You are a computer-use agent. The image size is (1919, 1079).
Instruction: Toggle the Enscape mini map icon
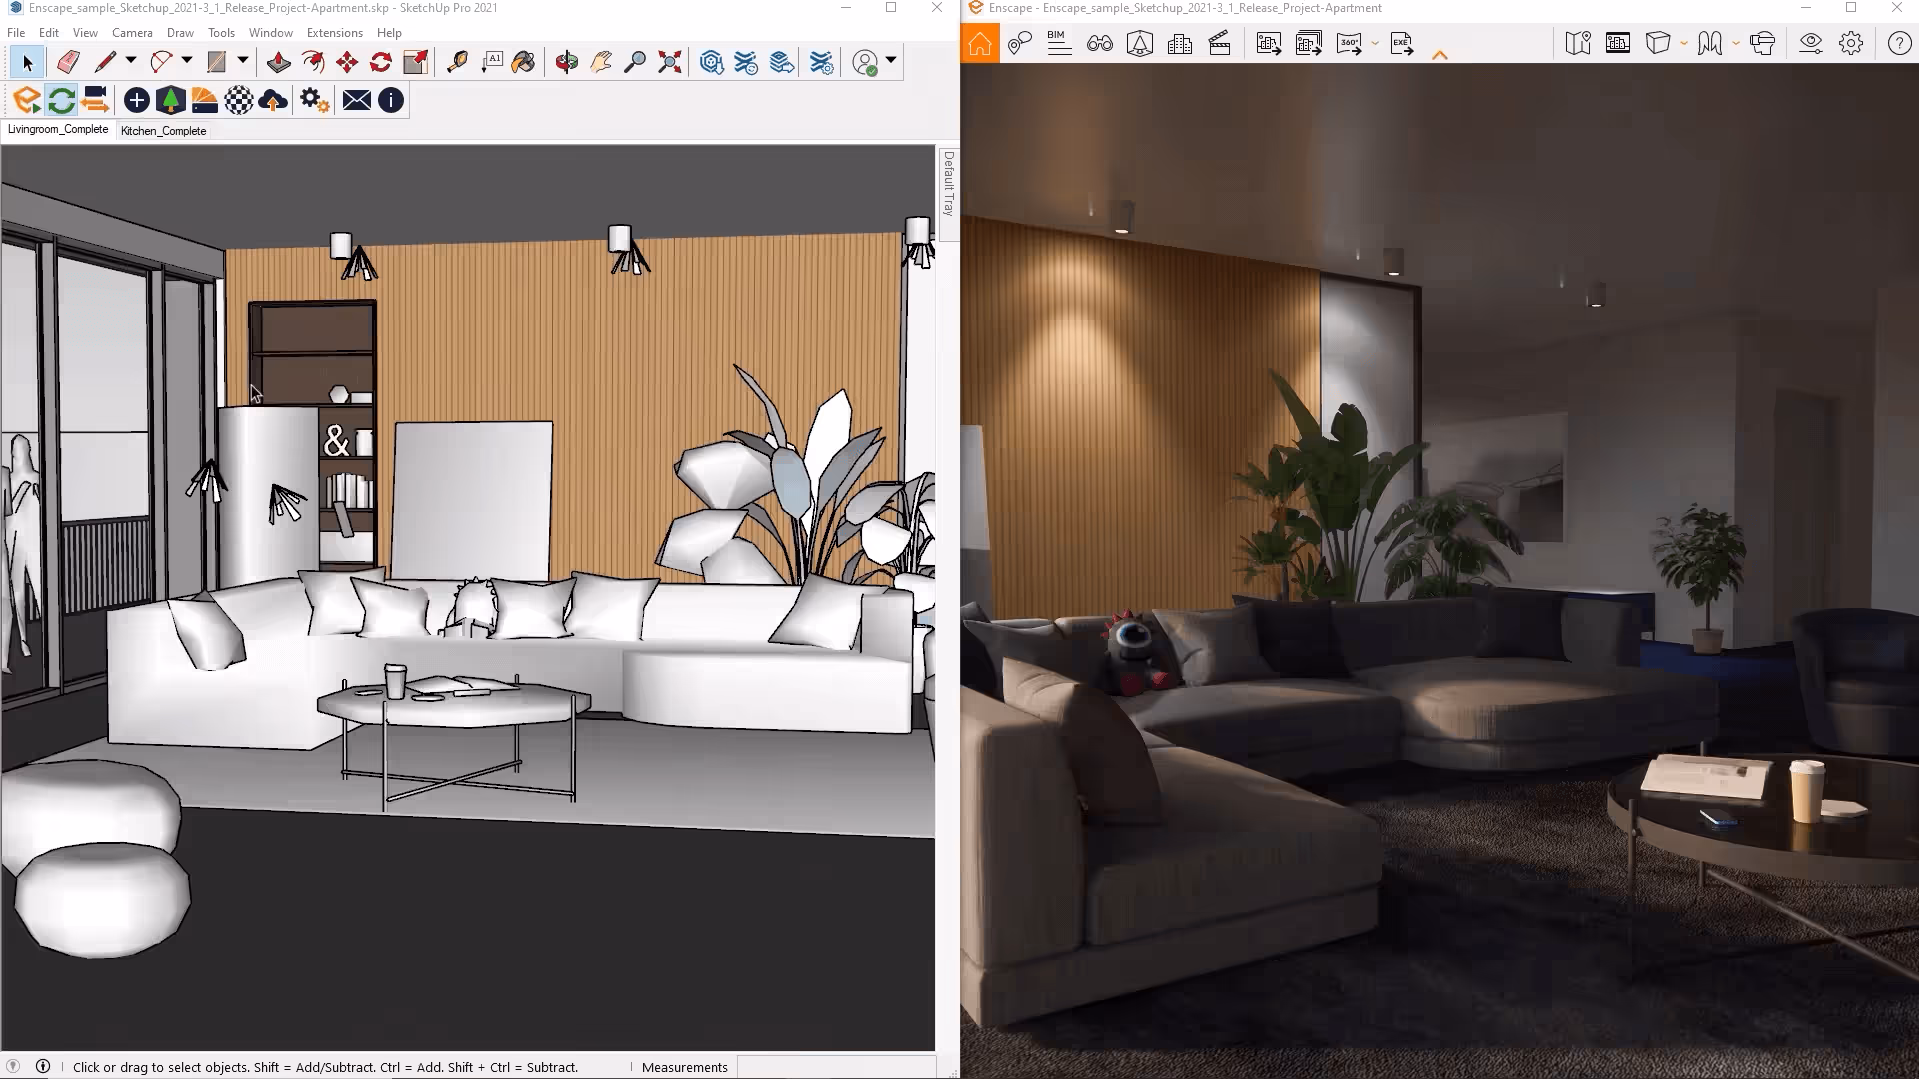[x=1578, y=44]
